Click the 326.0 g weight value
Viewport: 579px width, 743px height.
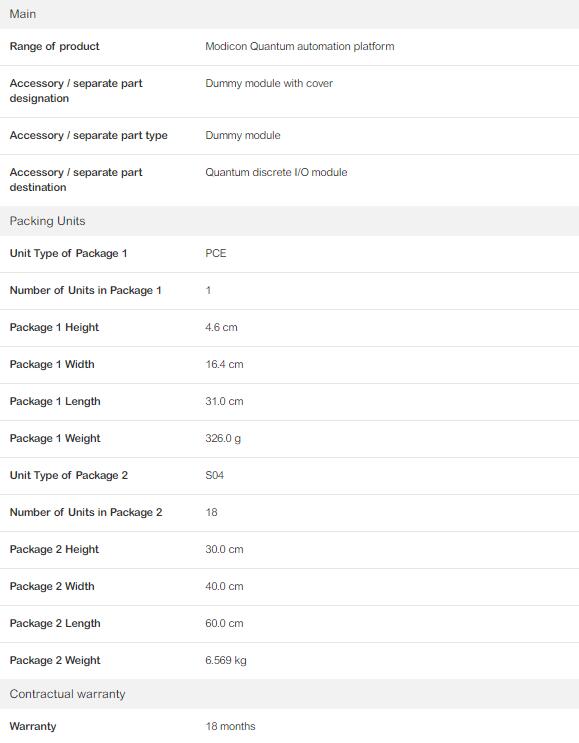click(223, 438)
